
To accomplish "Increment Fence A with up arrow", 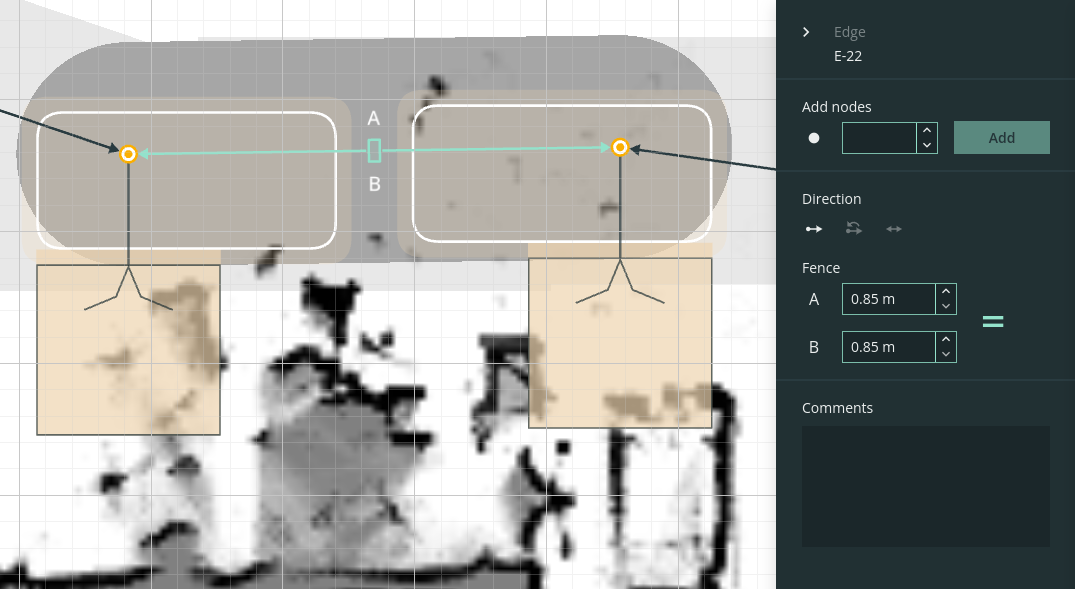I will point(946,291).
